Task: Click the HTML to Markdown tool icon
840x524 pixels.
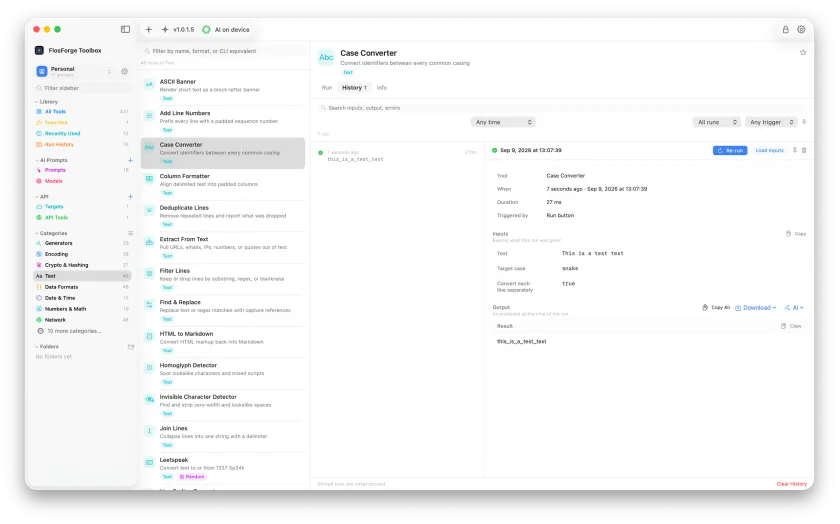Action: [149, 337]
